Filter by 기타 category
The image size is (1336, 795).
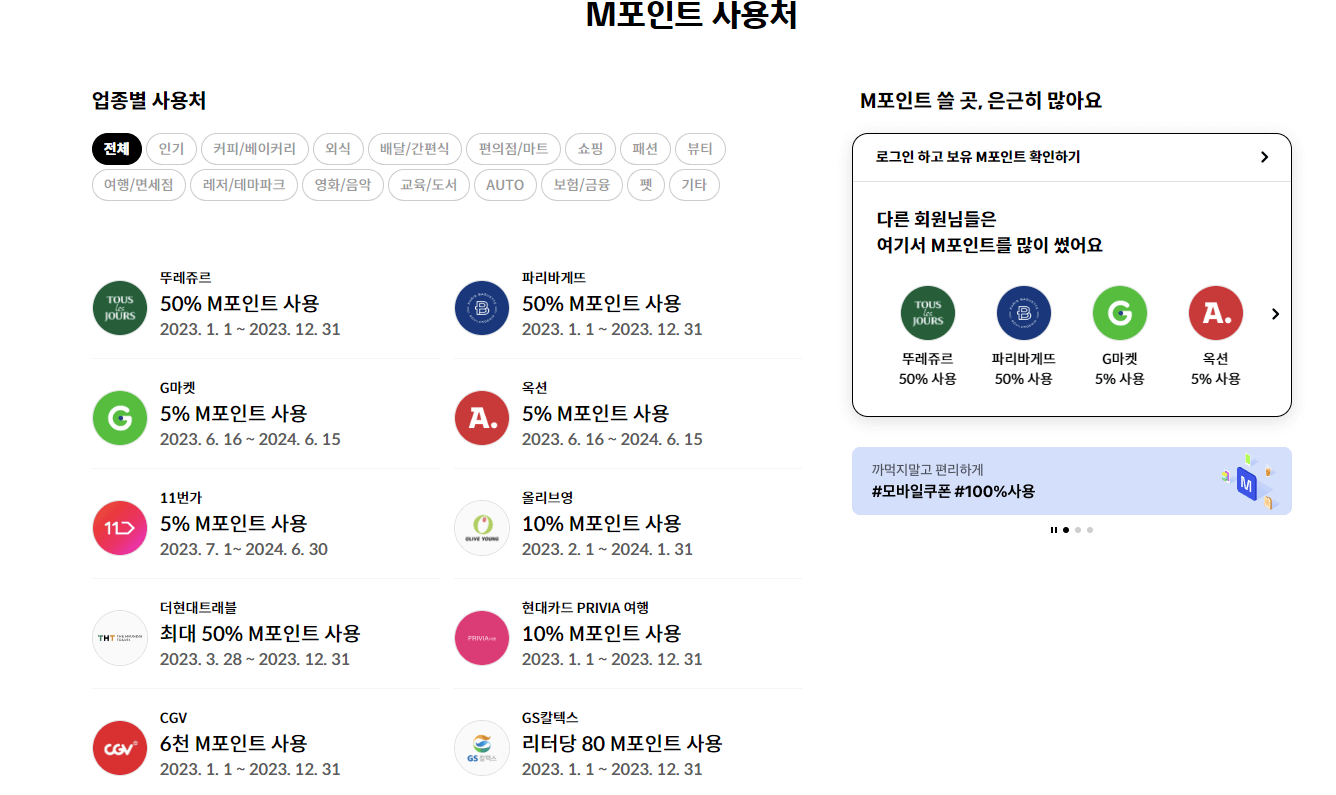click(694, 185)
